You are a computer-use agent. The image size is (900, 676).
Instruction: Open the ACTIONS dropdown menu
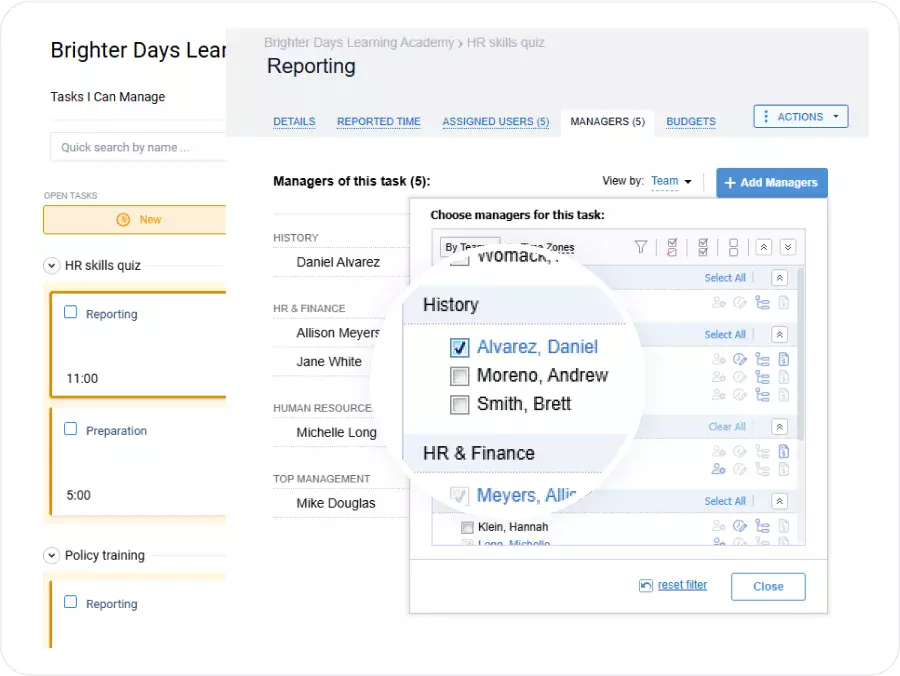point(800,116)
